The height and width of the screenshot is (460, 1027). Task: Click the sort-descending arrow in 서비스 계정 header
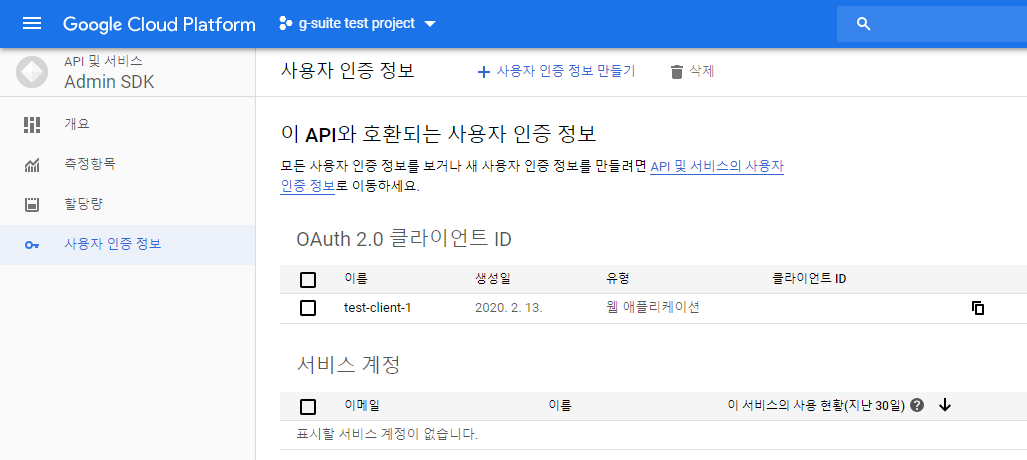(x=944, y=406)
